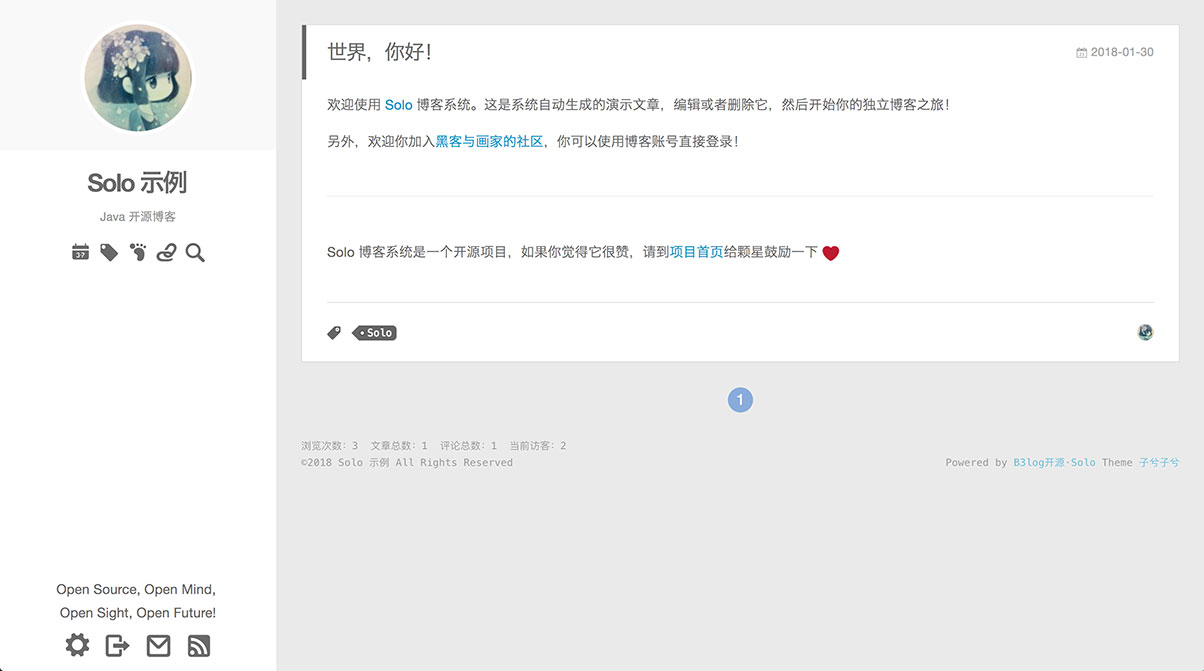Open the archives calendar icon in sidebar

point(81,253)
